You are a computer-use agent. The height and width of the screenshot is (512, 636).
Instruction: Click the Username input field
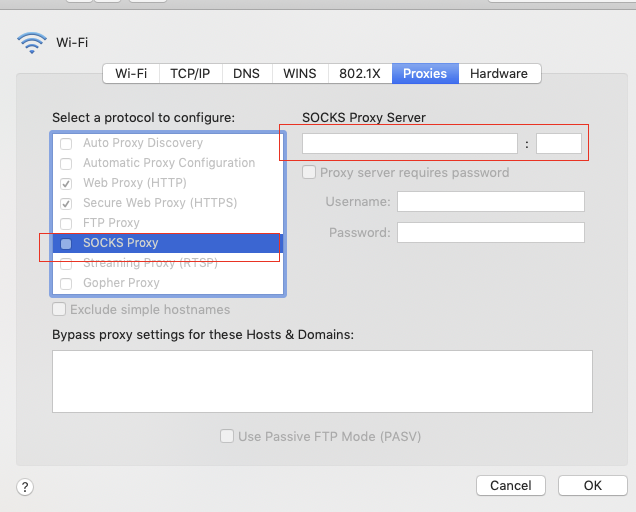point(491,202)
